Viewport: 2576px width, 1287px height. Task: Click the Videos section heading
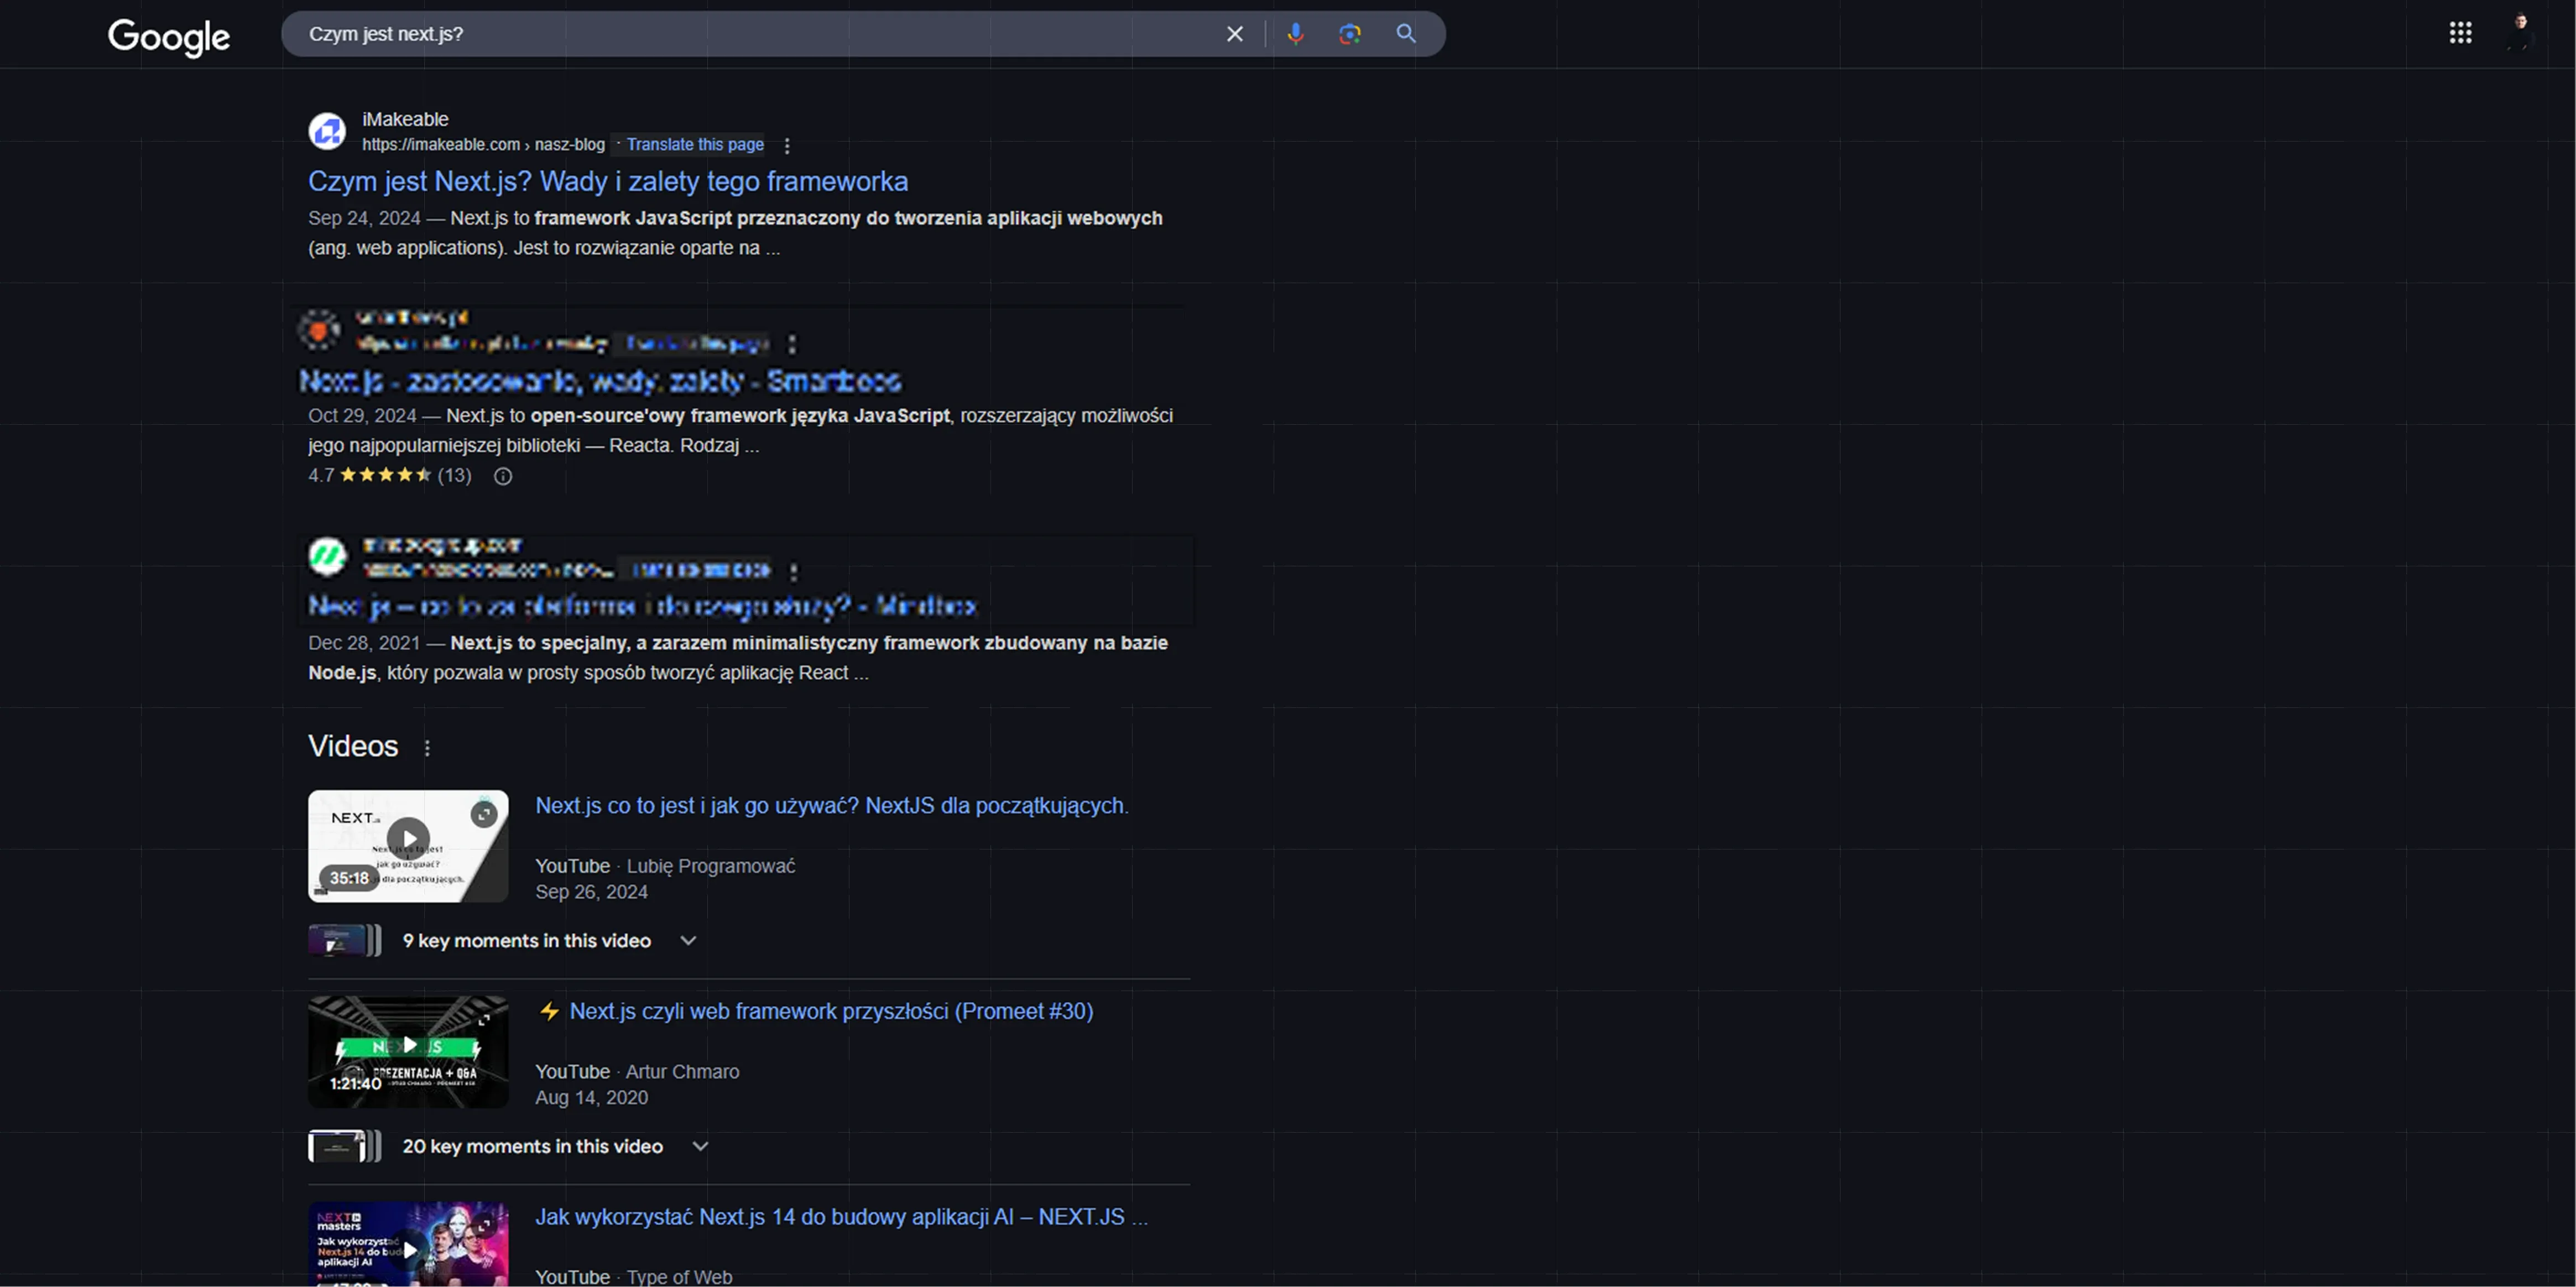point(353,746)
